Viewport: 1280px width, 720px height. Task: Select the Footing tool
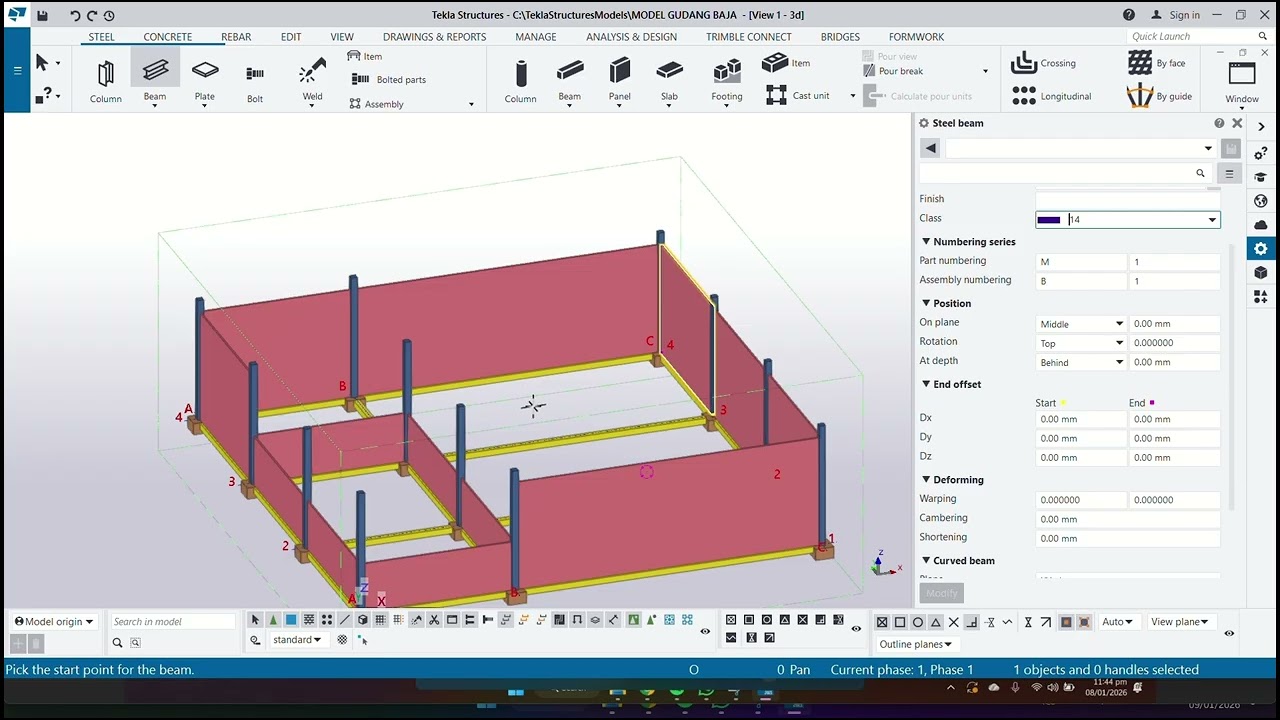tap(727, 80)
